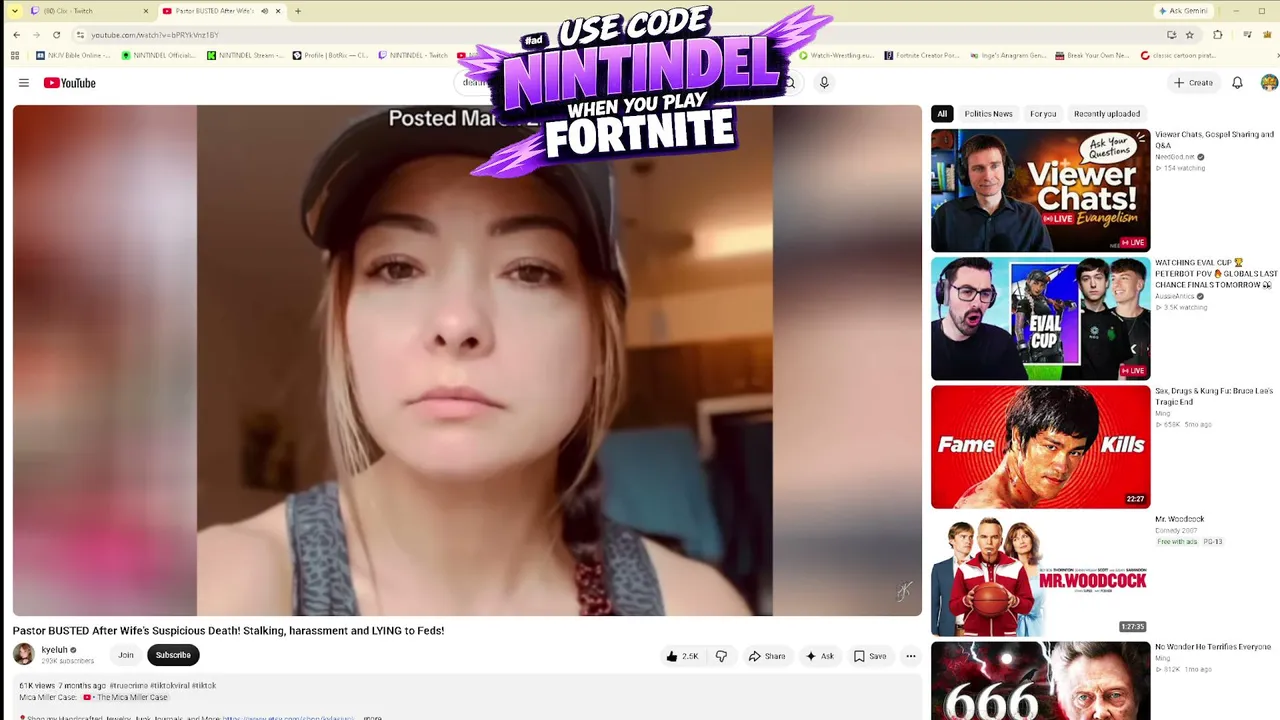The height and width of the screenshot is (720, 1280).
Task: View site information icon in address bar
Action: coord(80,35)
